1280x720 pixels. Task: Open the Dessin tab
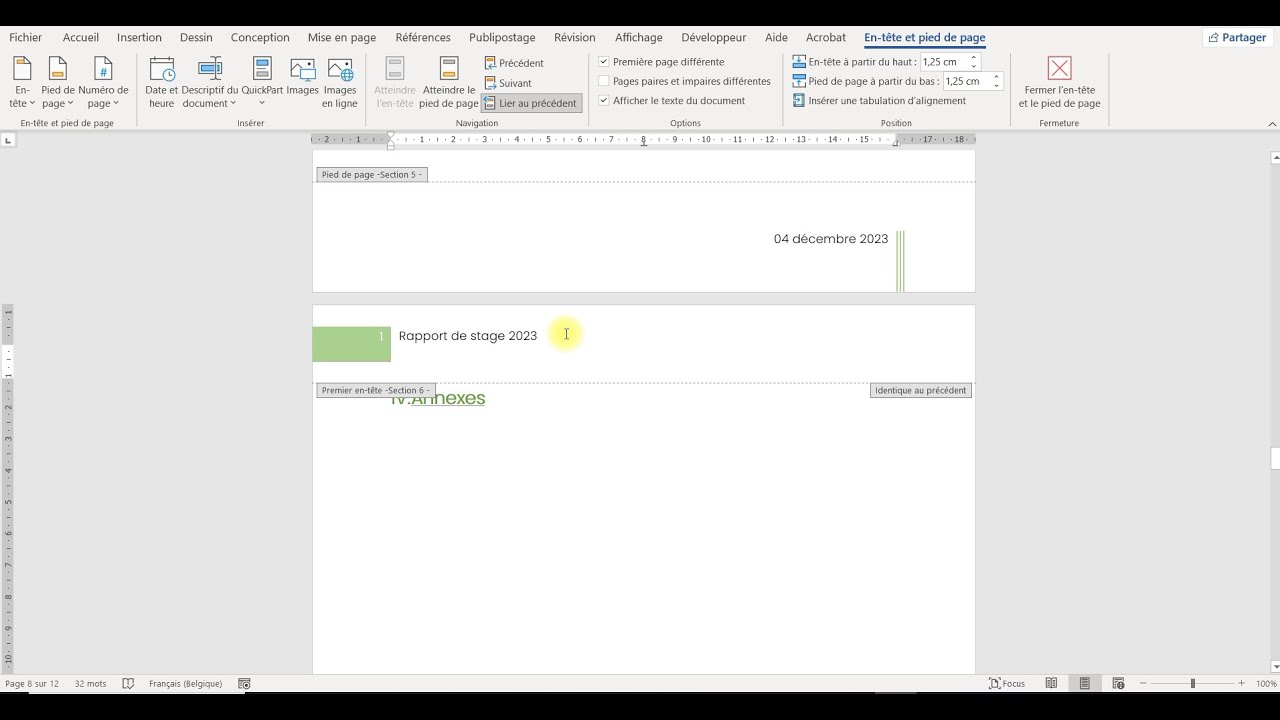click(197, 38)
